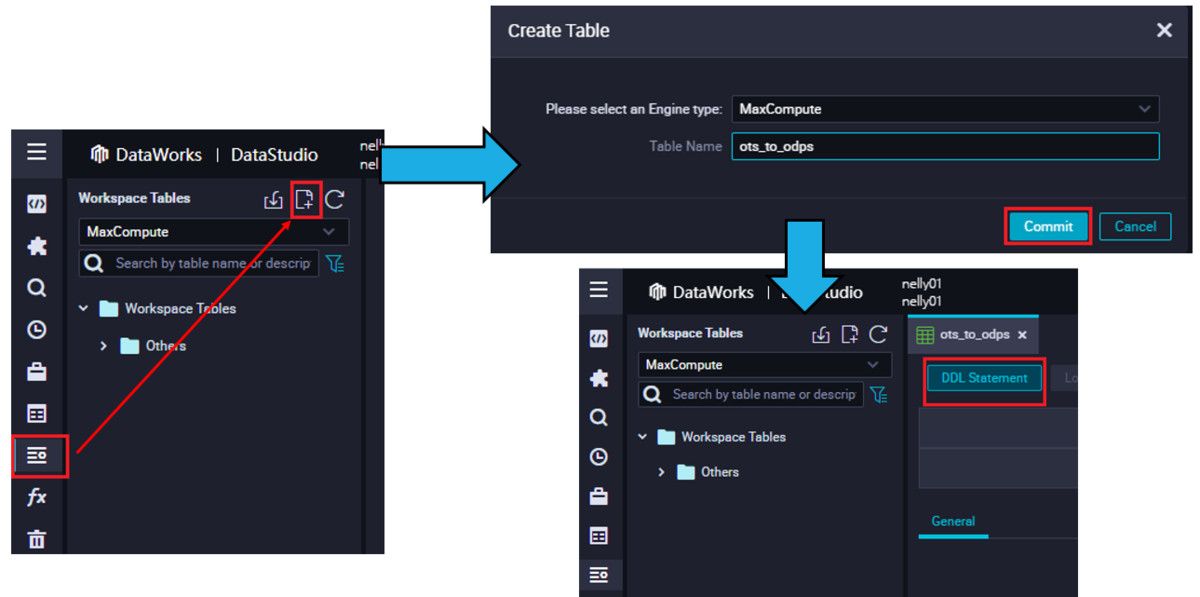
Task: Click DataWorks logo in window with fx icon
Action: tap(100, 154)
